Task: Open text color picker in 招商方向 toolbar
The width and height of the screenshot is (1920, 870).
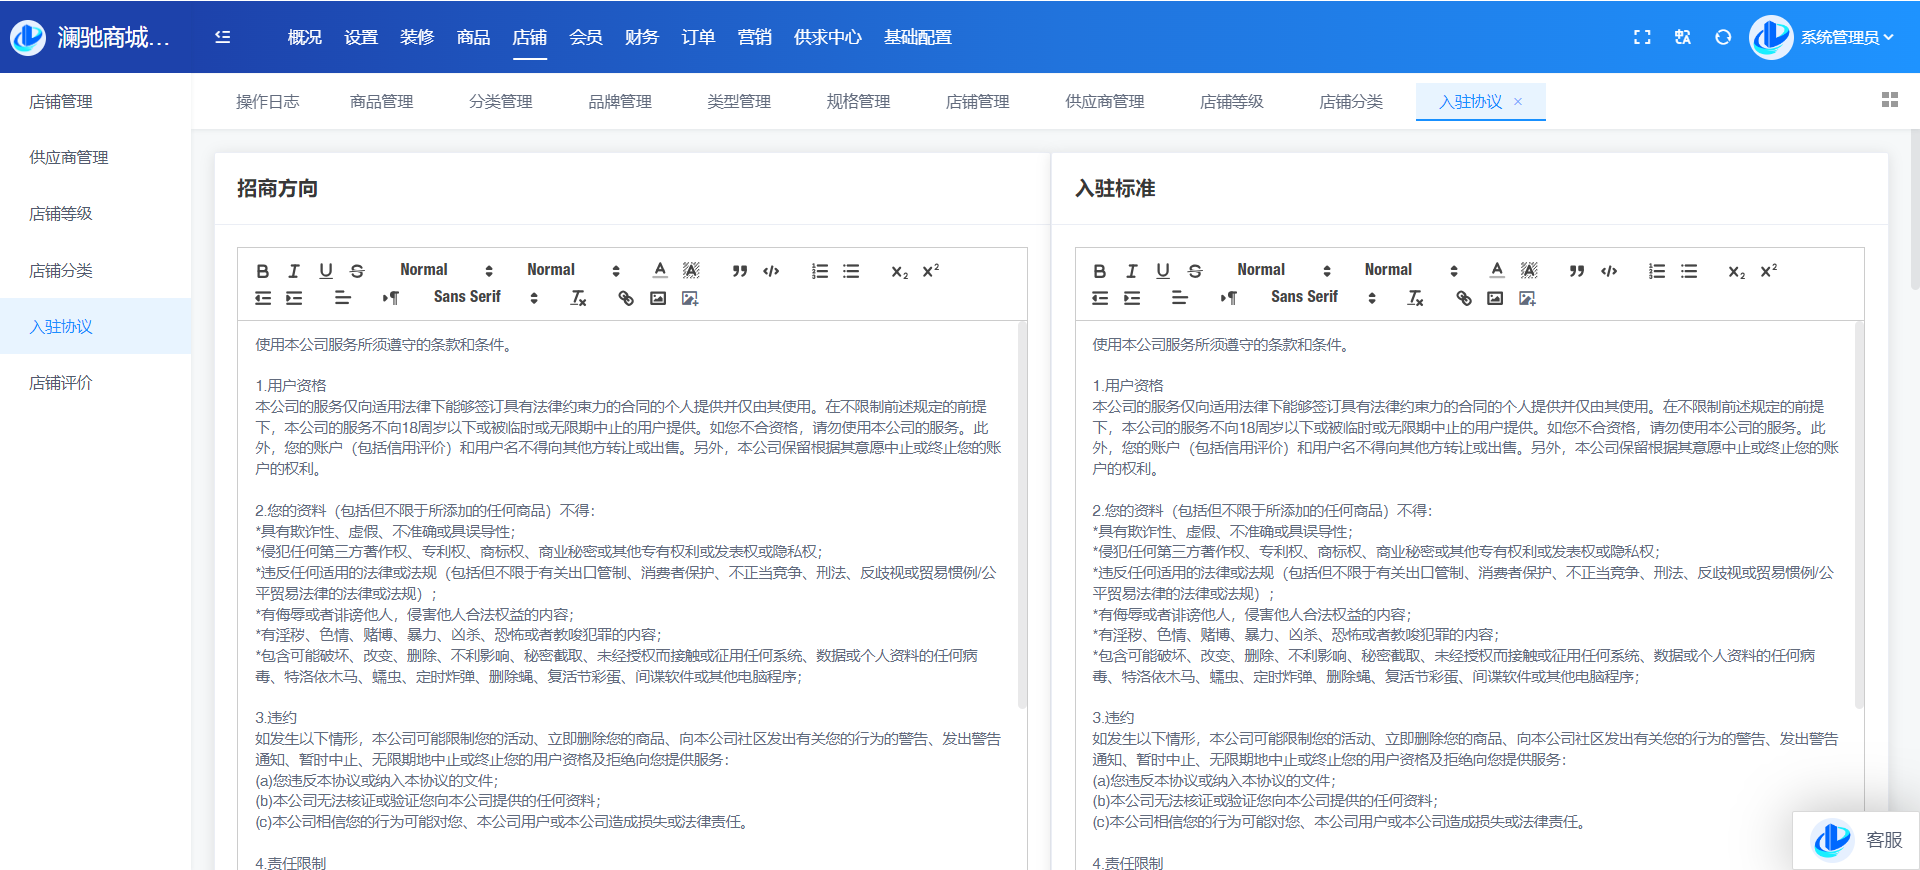Action: click(660, 270)
